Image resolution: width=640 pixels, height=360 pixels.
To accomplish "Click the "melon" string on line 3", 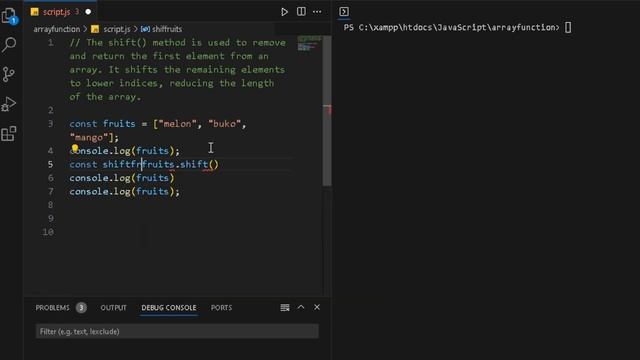I will (178, 124).
